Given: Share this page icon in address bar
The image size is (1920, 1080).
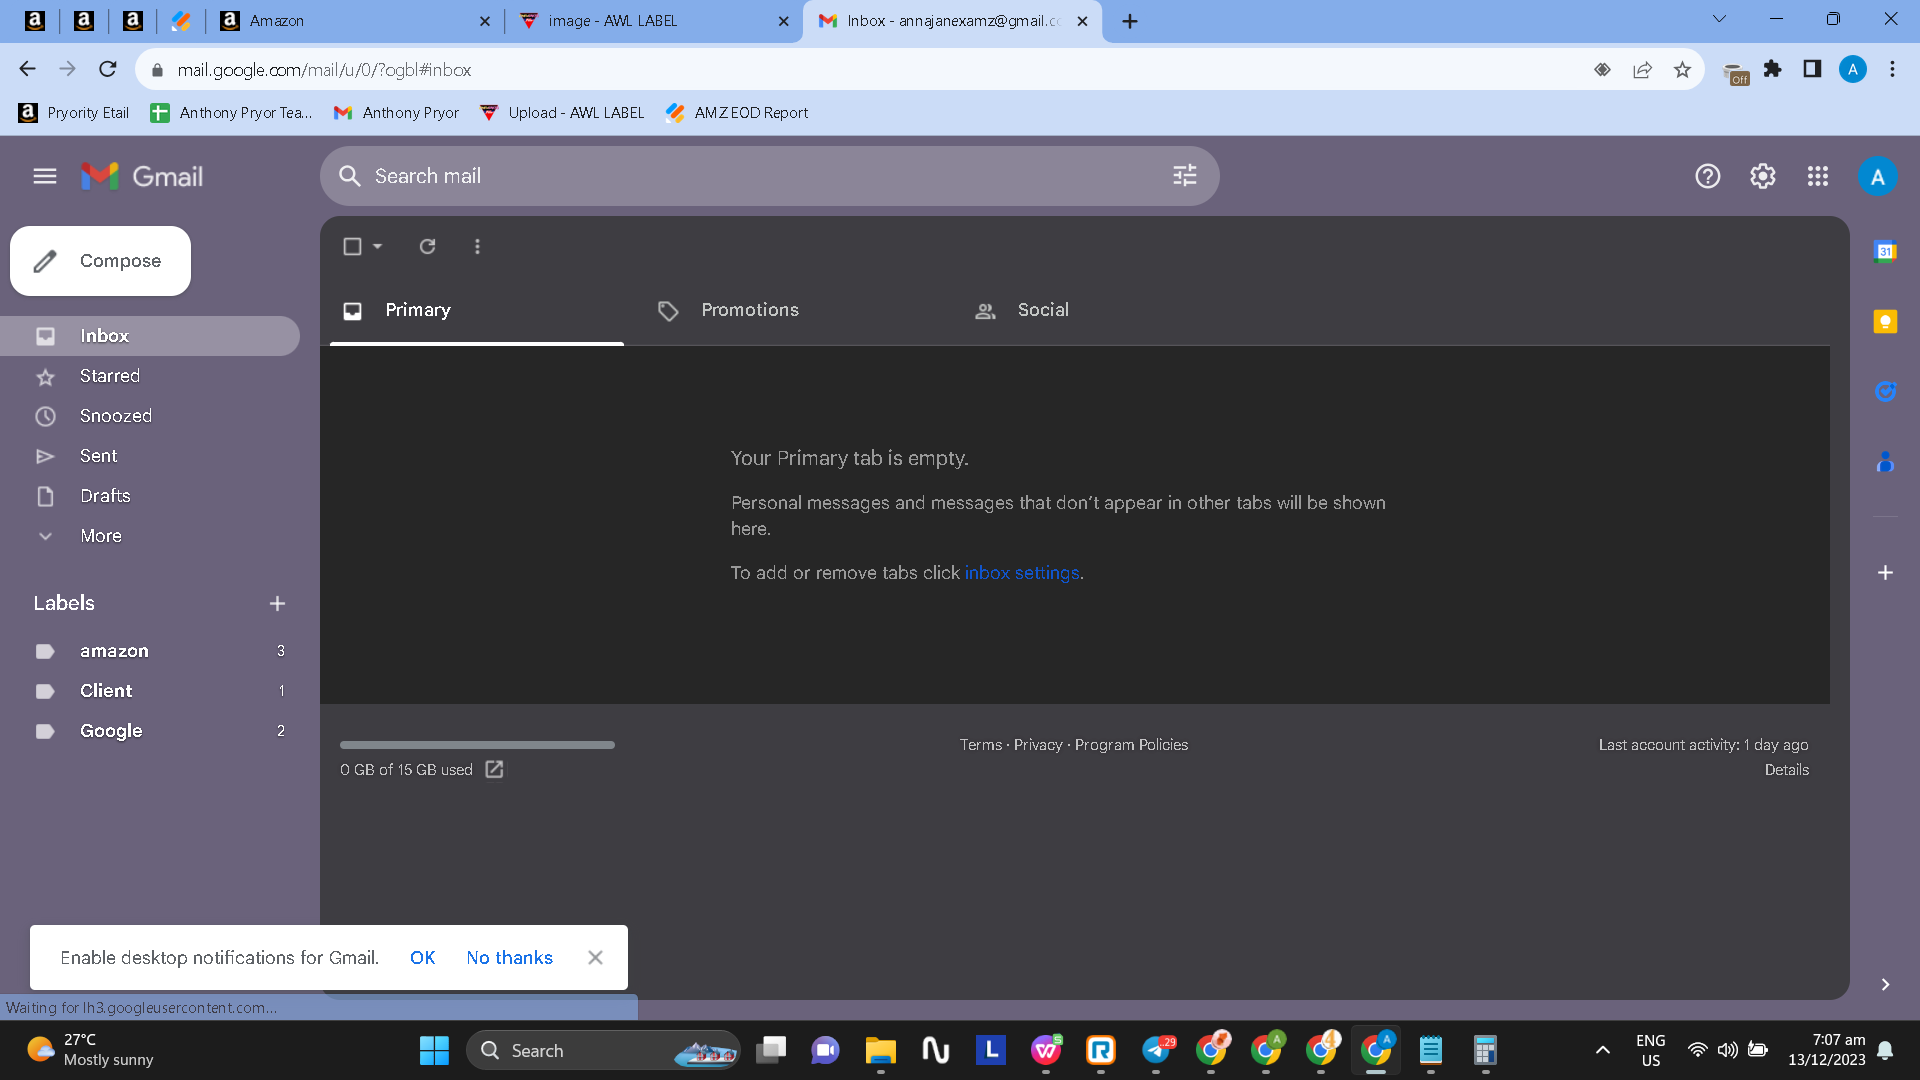Looking at the screenshot, I should point(1642,69).
